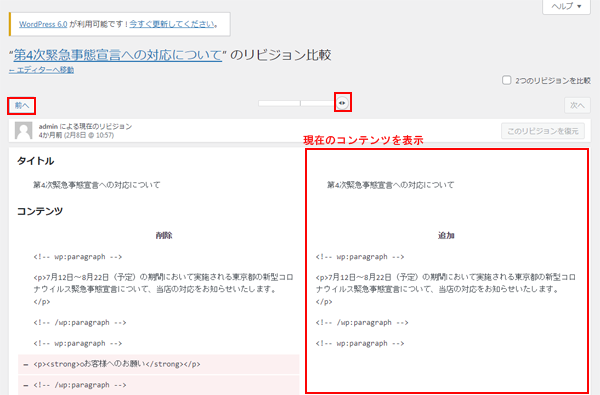The height and width of the screenshot is (395, 600).
Task: Select the 'admin による現在のリビジョン' text
Action: click(85, 126)
